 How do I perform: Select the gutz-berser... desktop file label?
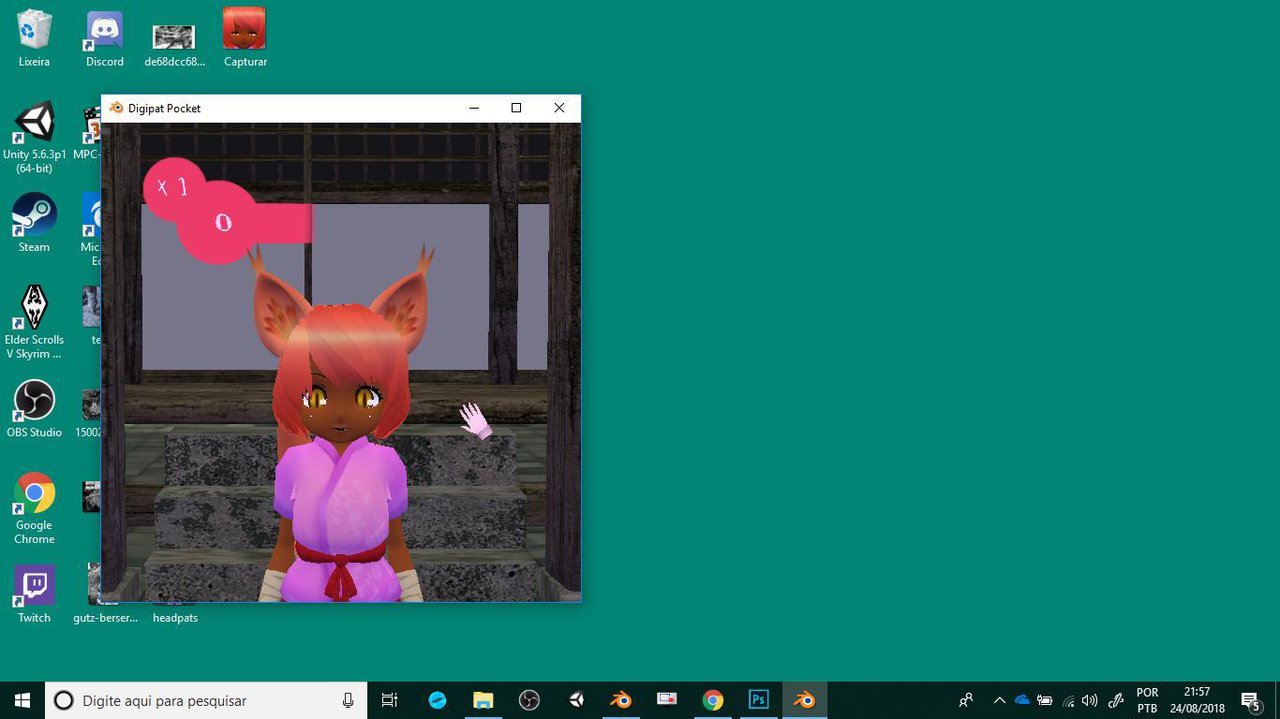(105, 618)
